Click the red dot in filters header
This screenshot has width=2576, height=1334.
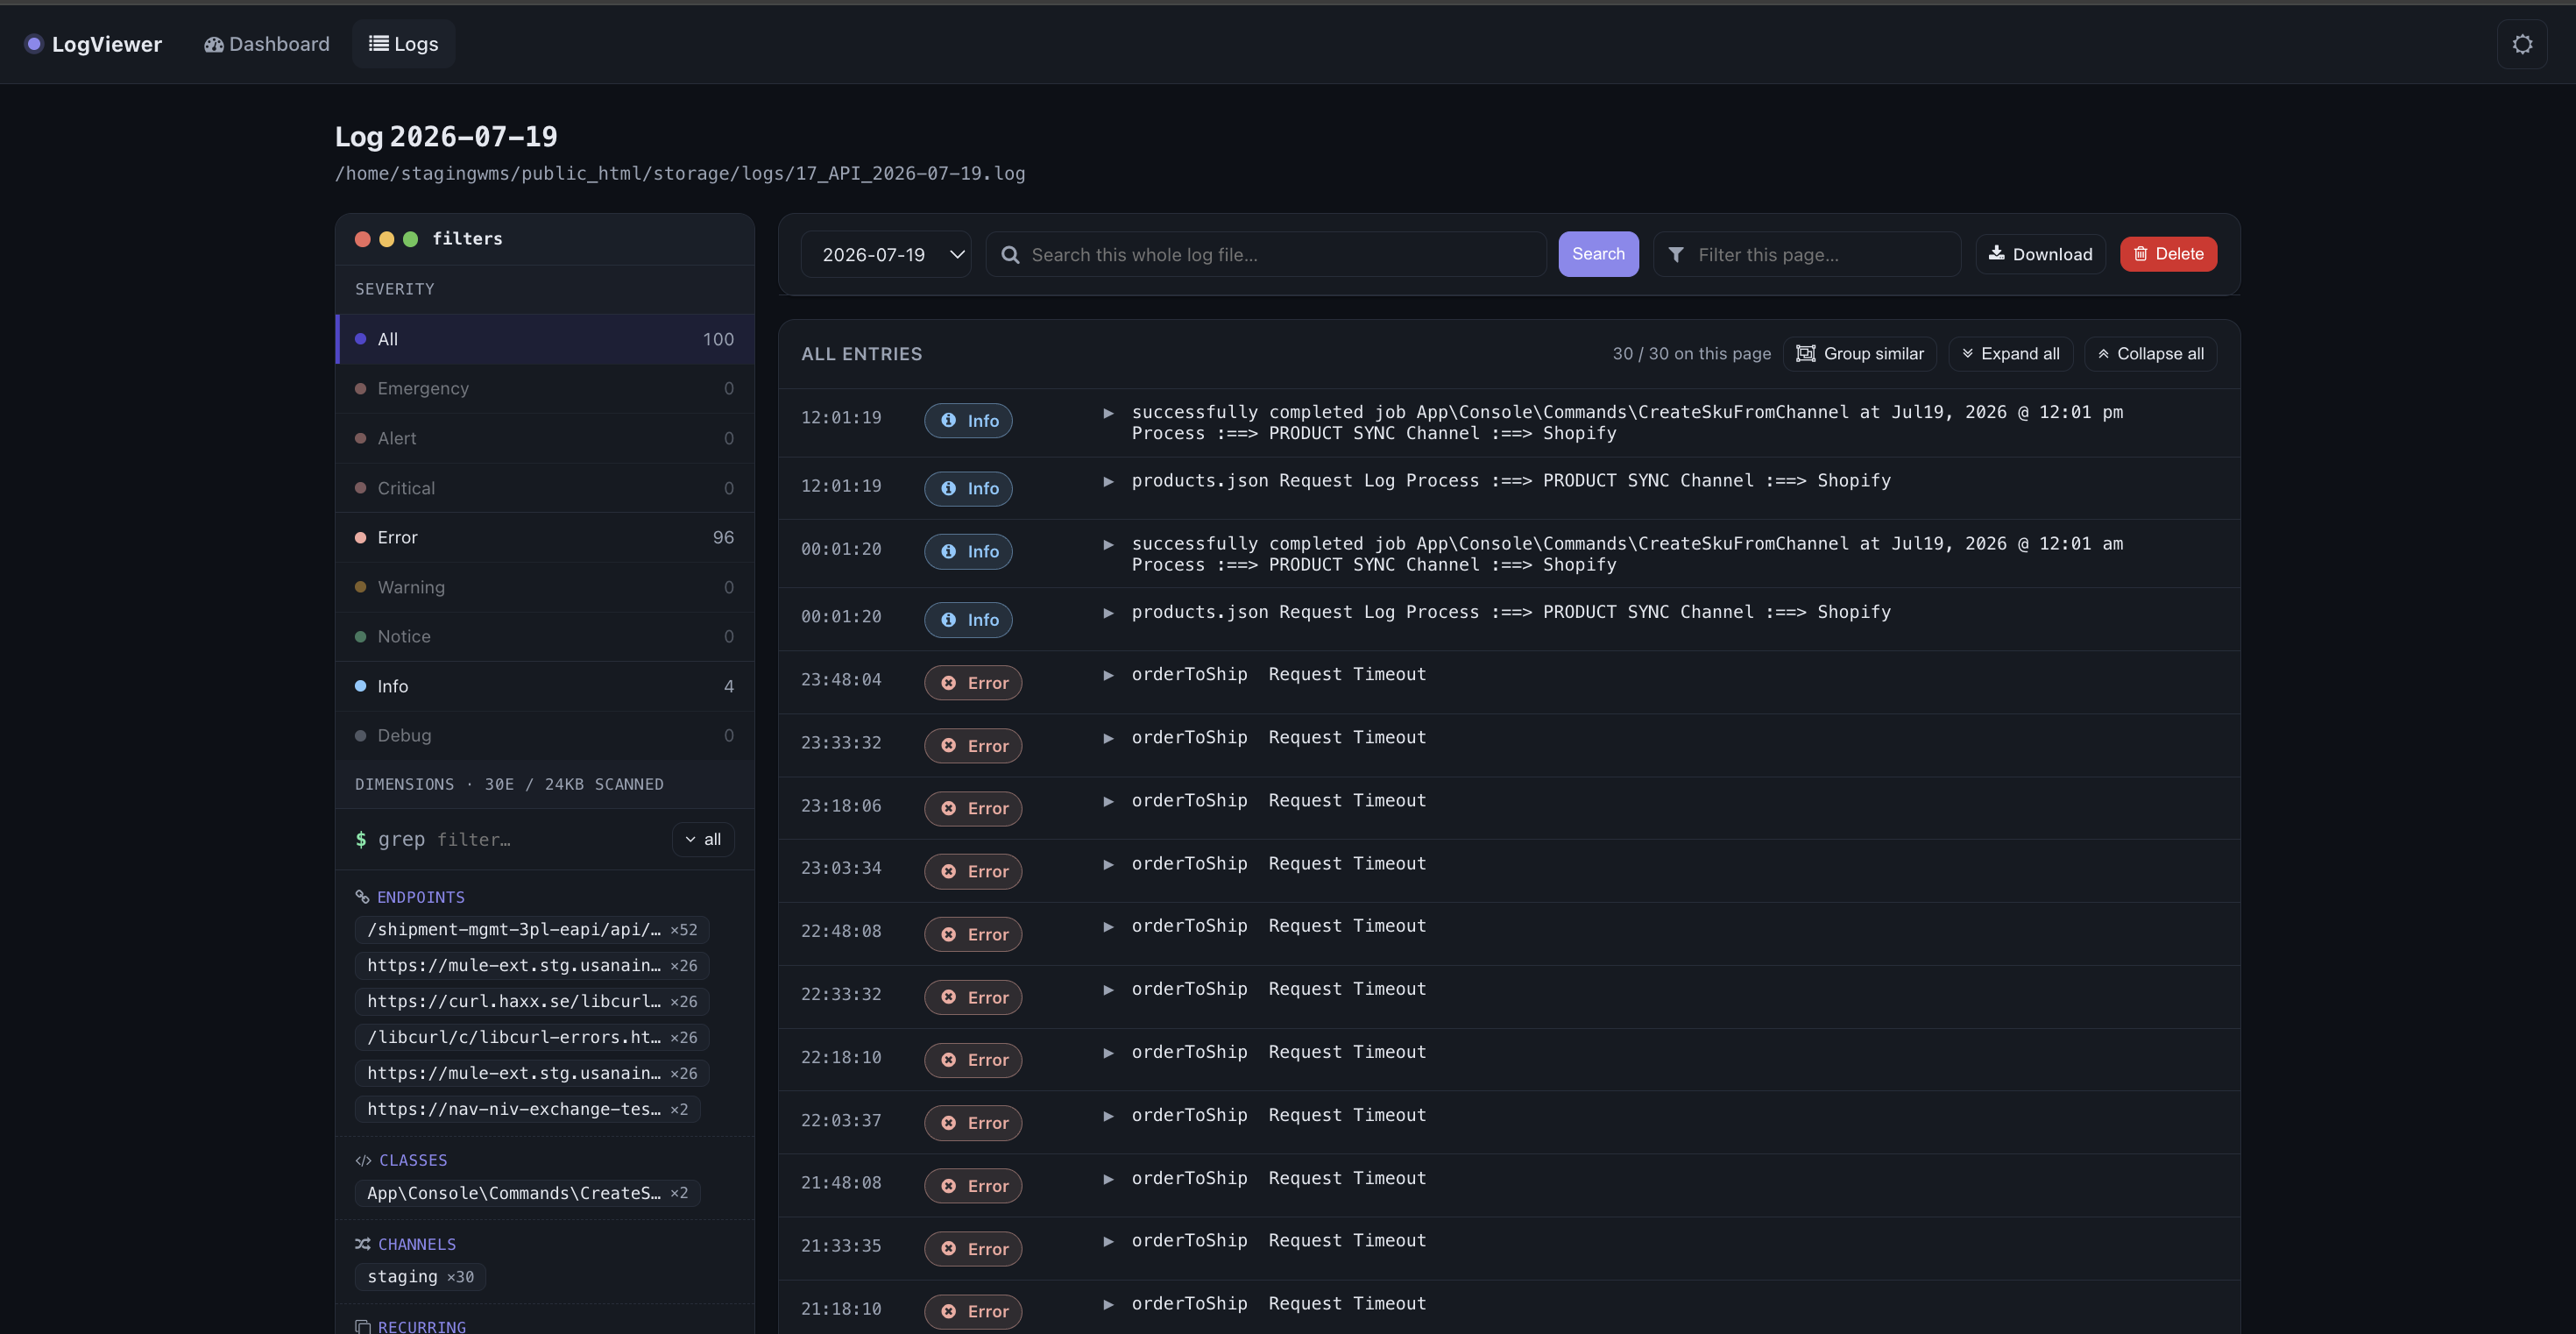tap(363, 239)
